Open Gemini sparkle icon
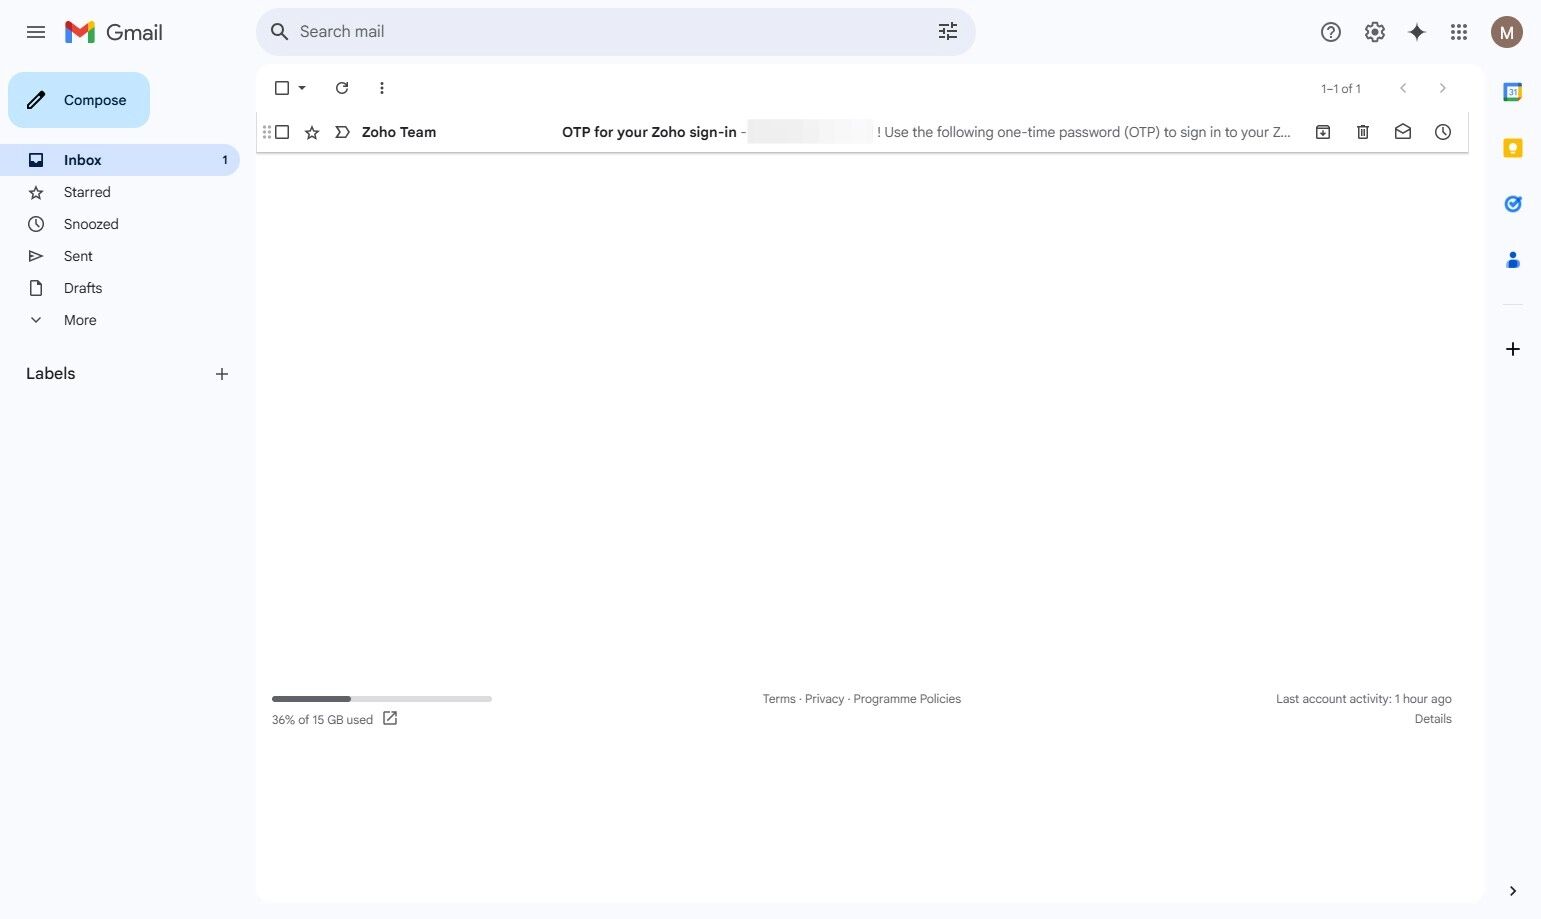The height and width of the screenshot is (919, 1541). (1417, 32)
